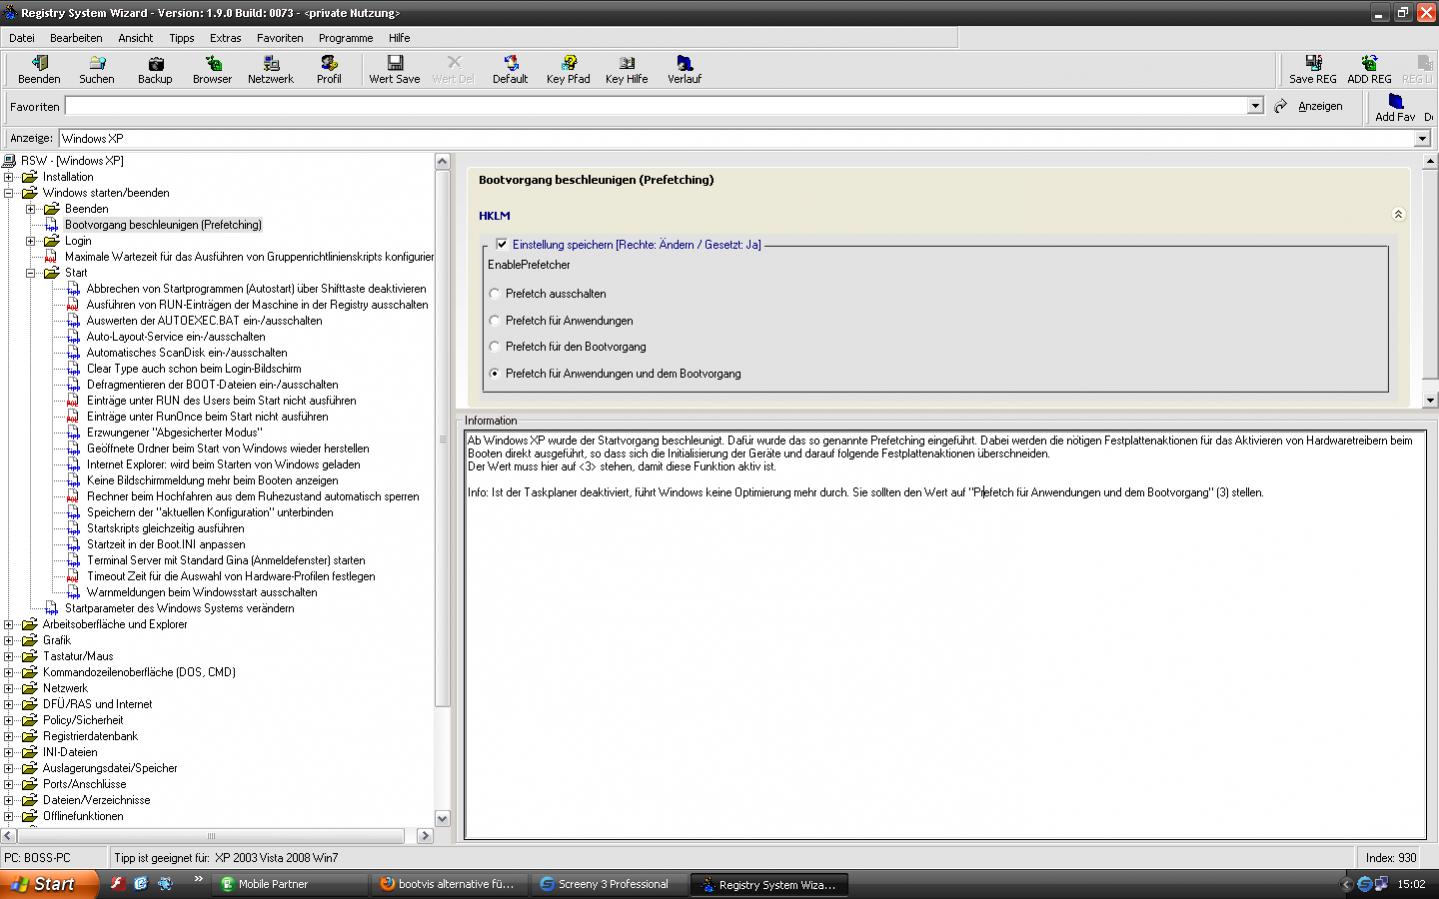Save value with Wert Save
This screenshot has height=899, width=1439.
click(x=394, y=70)
